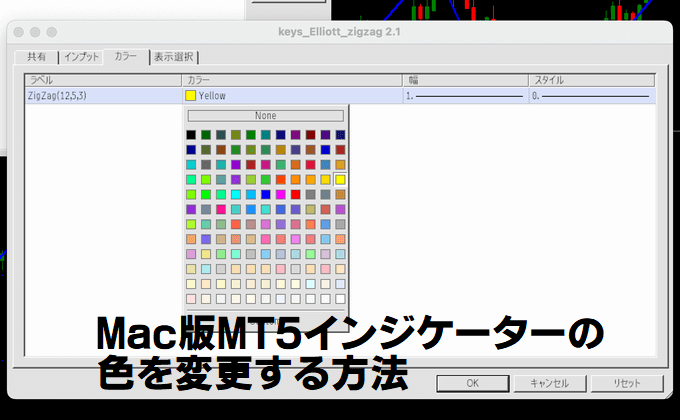Select the ZigZag(12,5,3) label row

pyautogui.click(x=103, y=95)
